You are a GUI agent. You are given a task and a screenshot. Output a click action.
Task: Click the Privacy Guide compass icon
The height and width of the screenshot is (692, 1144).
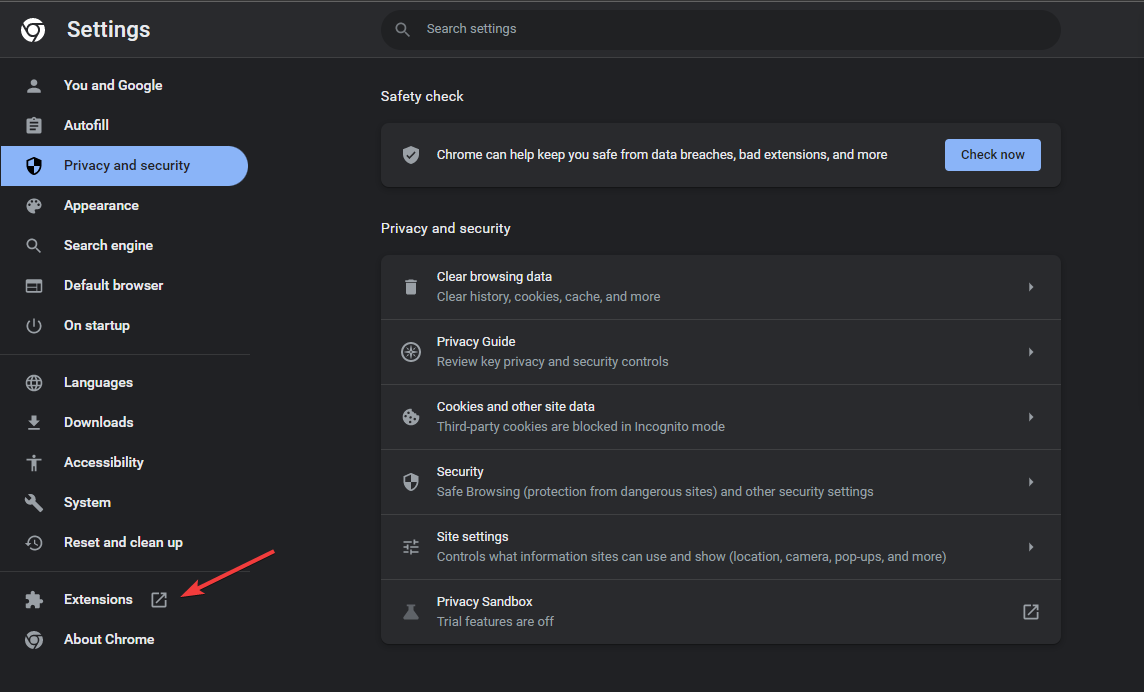pyautogui.click(x=411, y=352)
